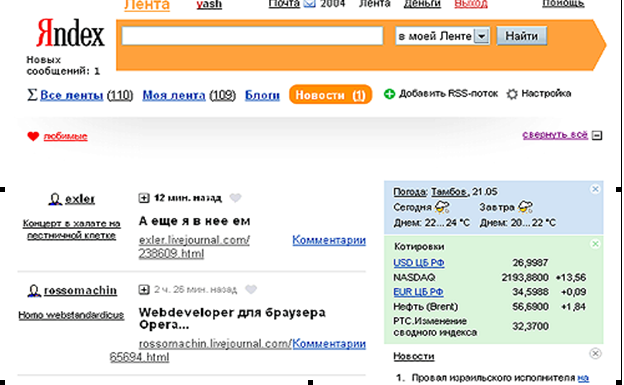
Task: Click Добавить RSS-поток text link
Action: [x=448, y=94]
